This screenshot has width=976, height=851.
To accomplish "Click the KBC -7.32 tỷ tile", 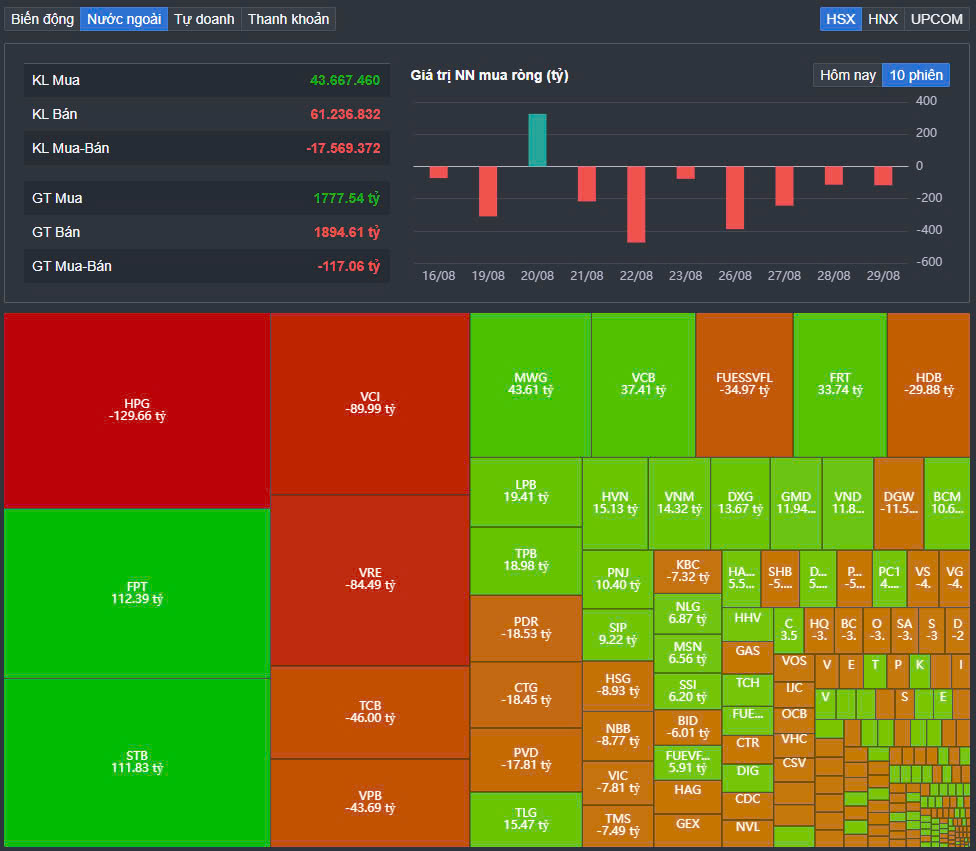I will 688,571.
